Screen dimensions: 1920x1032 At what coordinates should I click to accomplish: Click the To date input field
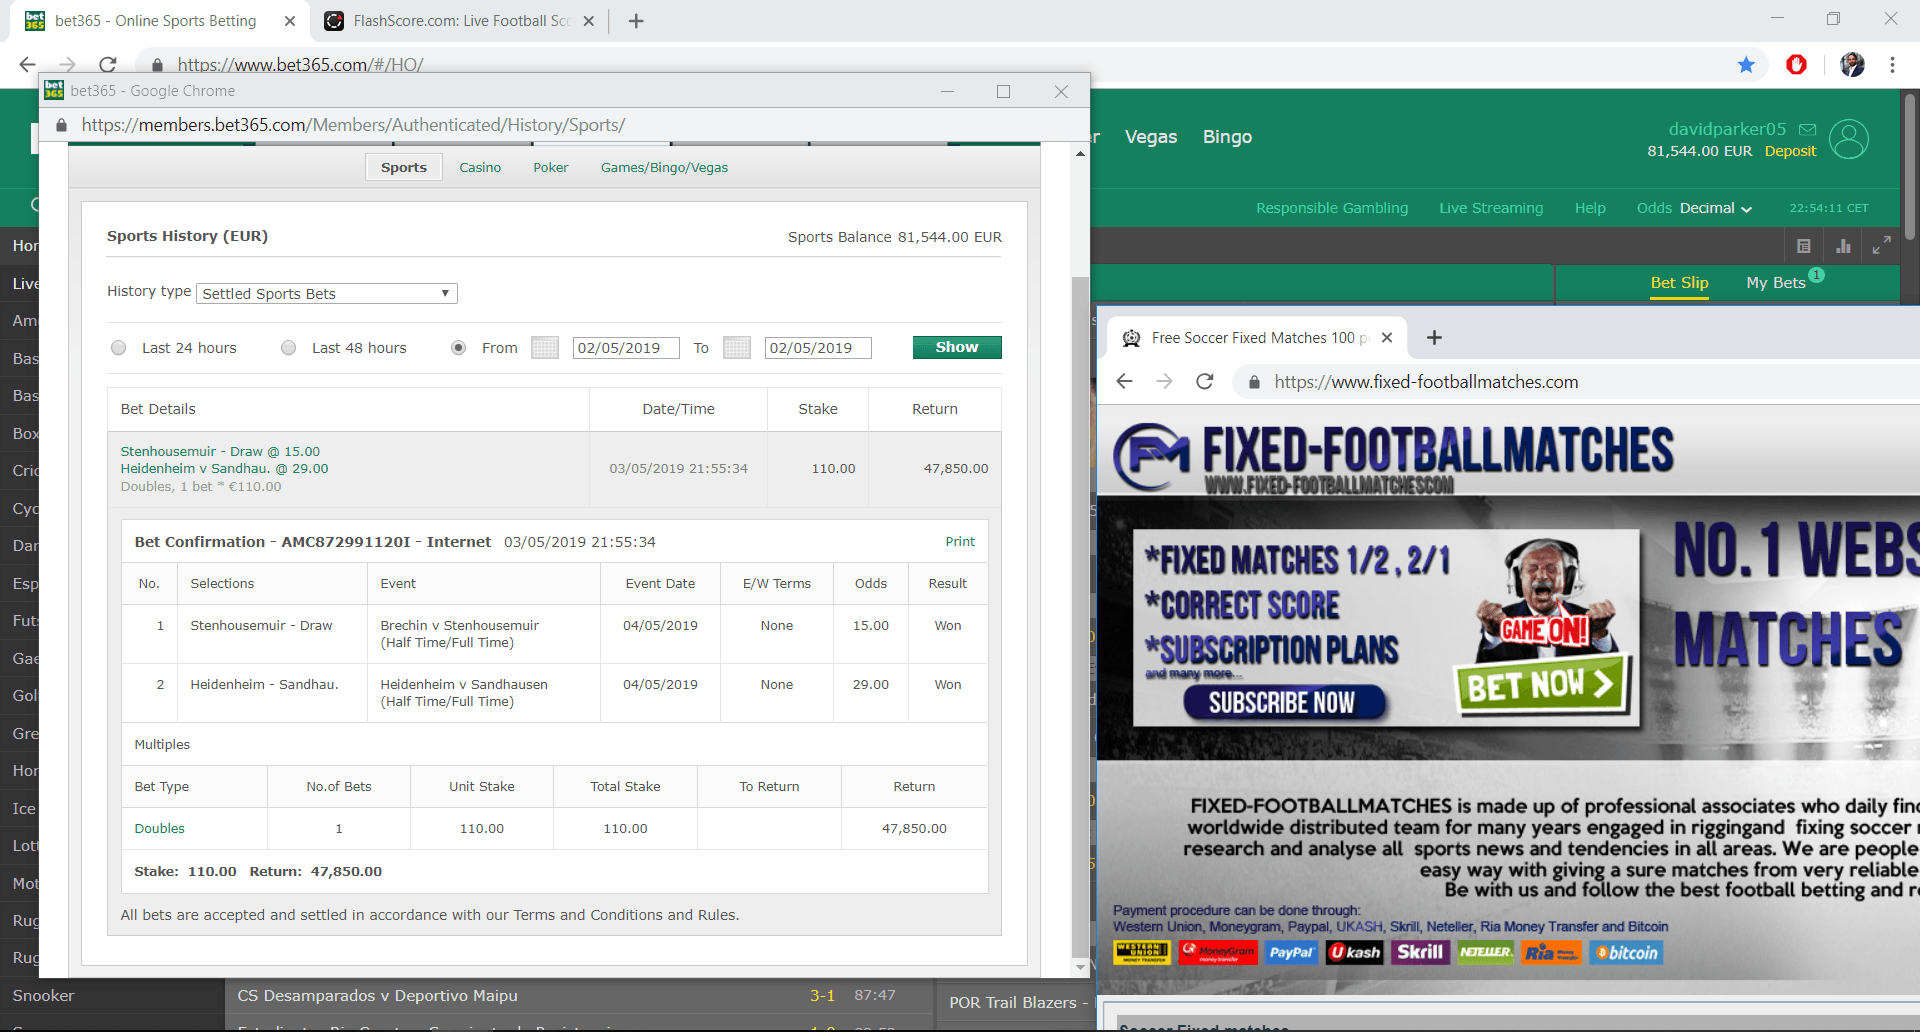click(818, 348)
